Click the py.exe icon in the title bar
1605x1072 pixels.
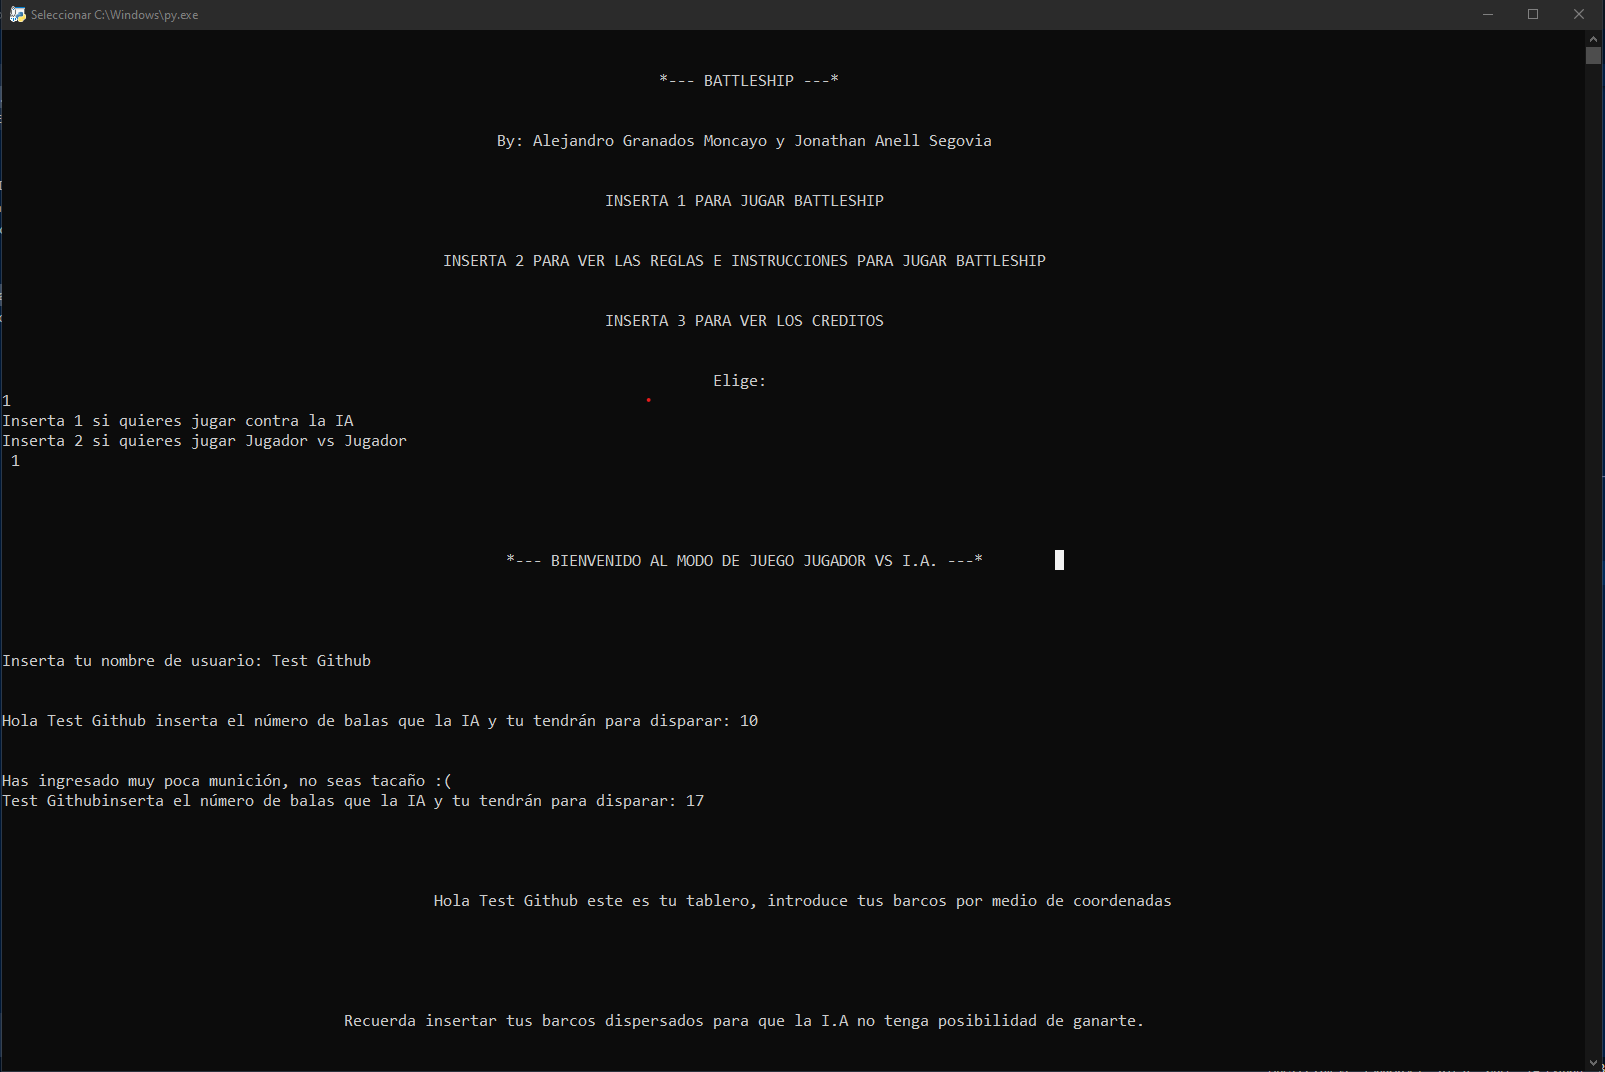16,14
